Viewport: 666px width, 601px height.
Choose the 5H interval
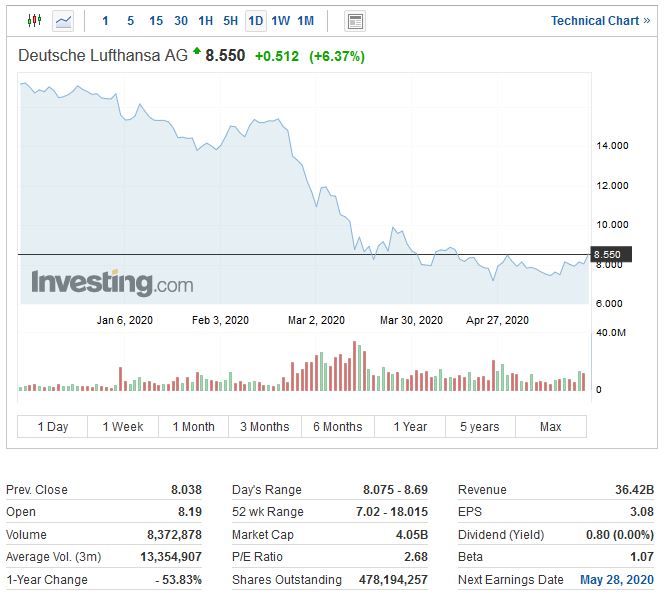(231, 21)
